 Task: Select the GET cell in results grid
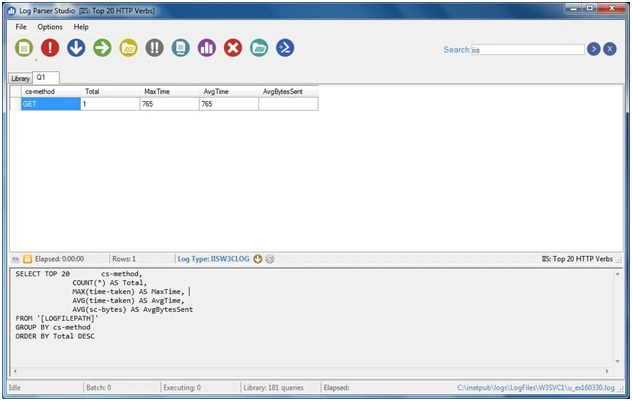pos(51,104)
